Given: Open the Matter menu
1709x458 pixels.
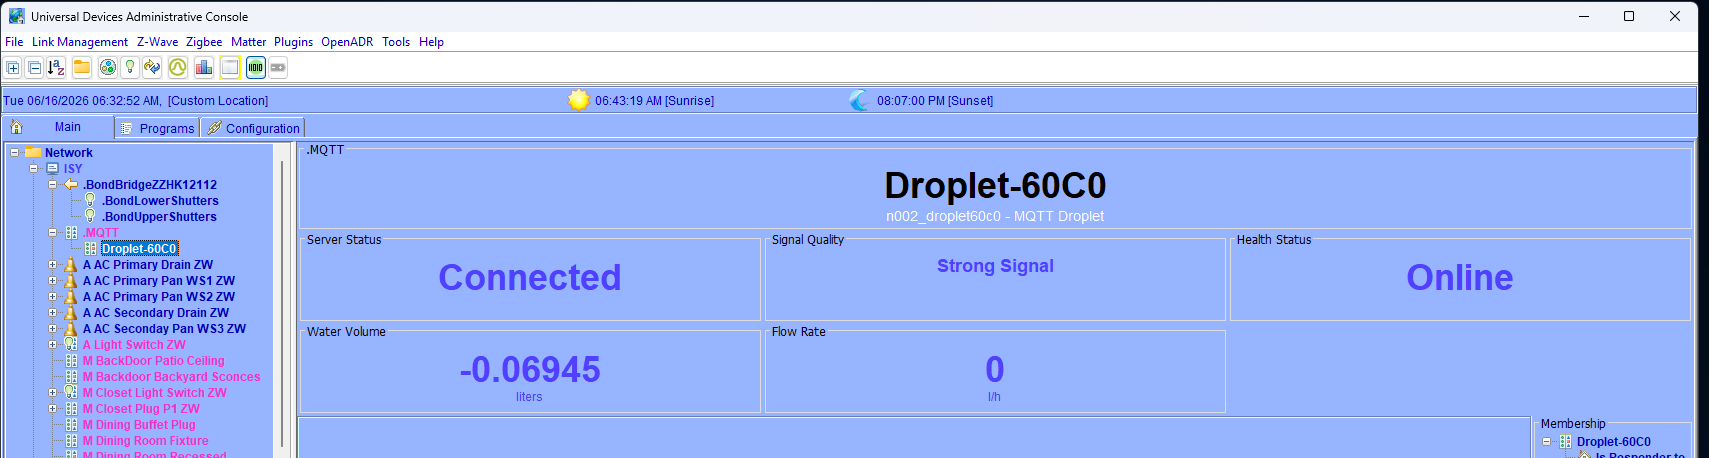Looking at the screenshot, I should coord(249,42).
